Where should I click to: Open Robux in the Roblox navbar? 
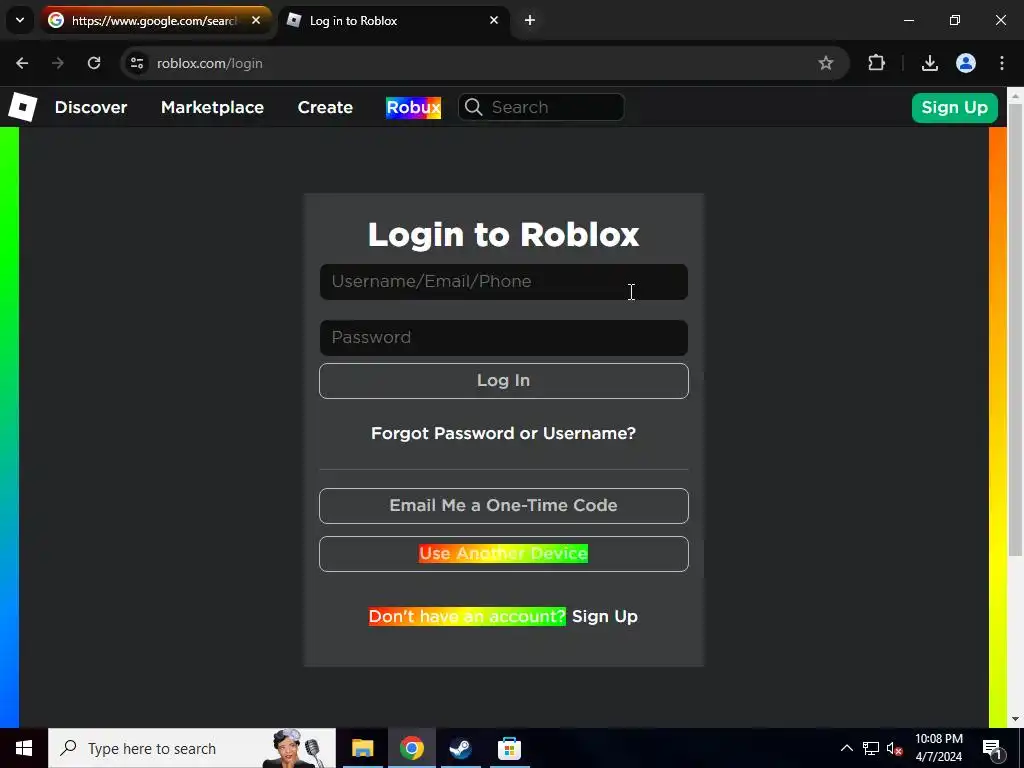413,107
